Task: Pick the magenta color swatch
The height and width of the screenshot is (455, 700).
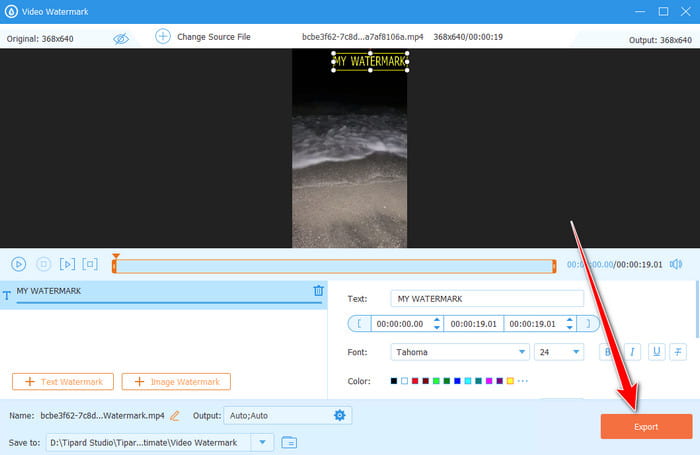Action: point(489,381)
